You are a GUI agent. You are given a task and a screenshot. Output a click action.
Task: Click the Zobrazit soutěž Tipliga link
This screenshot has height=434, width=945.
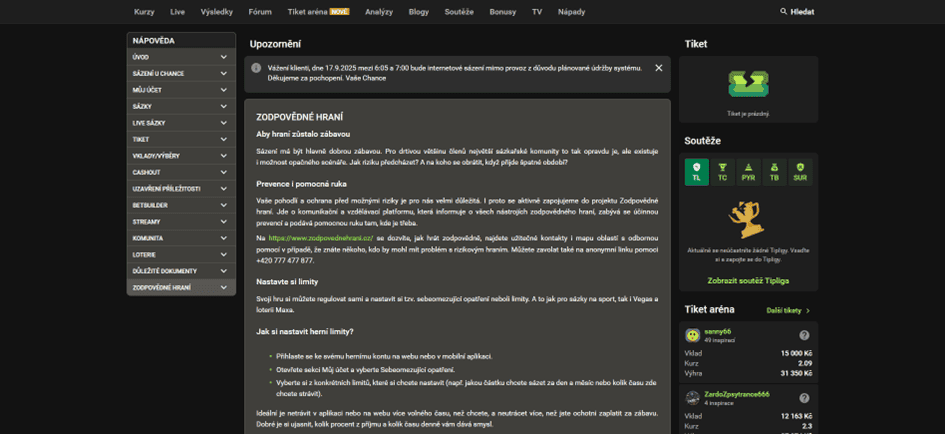click(748, 281)
